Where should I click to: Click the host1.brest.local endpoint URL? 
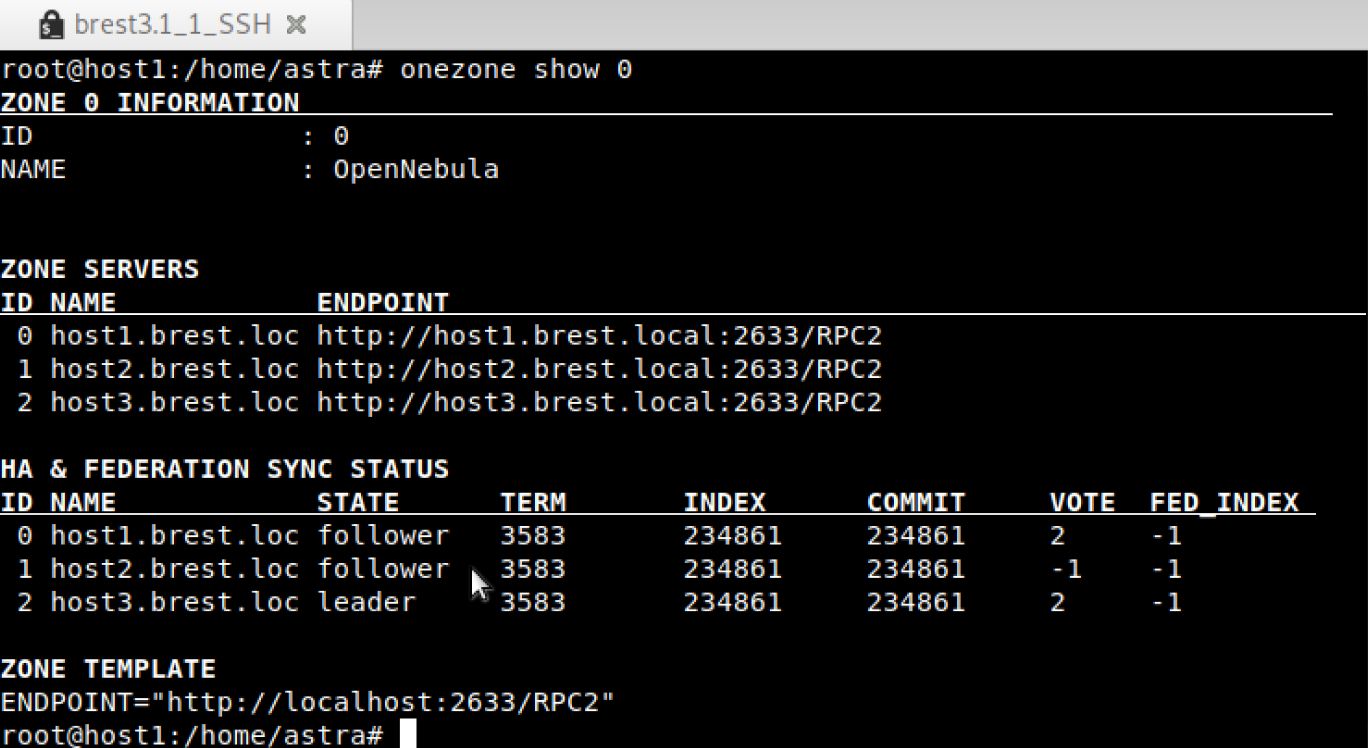tap(599, 336)
